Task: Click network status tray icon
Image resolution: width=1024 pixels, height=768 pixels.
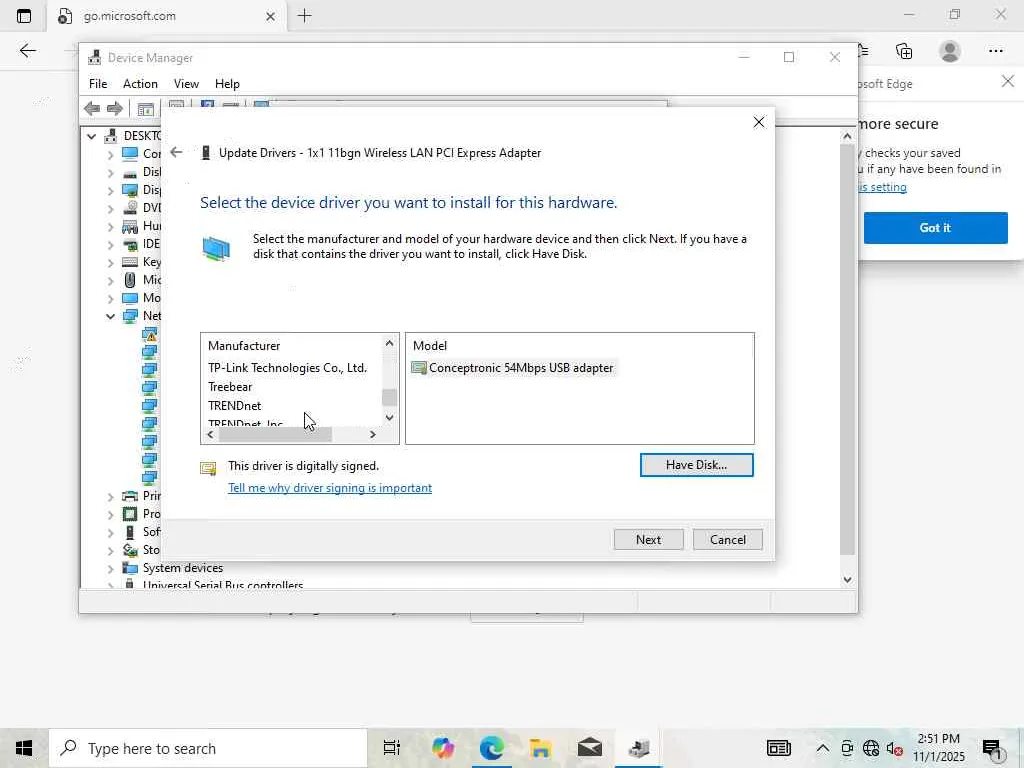Action: [871, 748]
